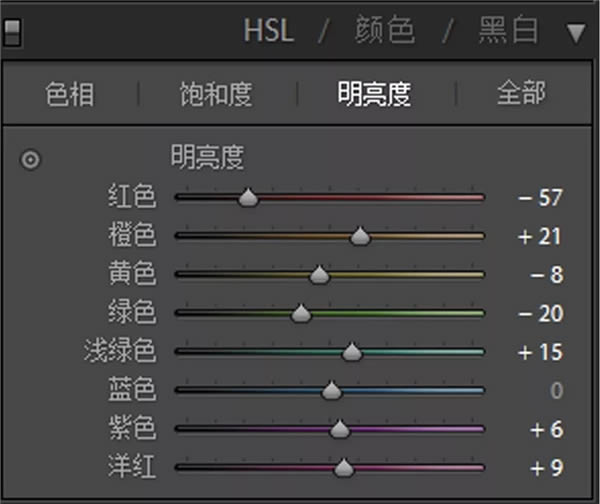Click the 橙色 (Orange) luminance slider handle
This screenshot has height=504, width=600.
pyautogui.click(x=361, y=237)
